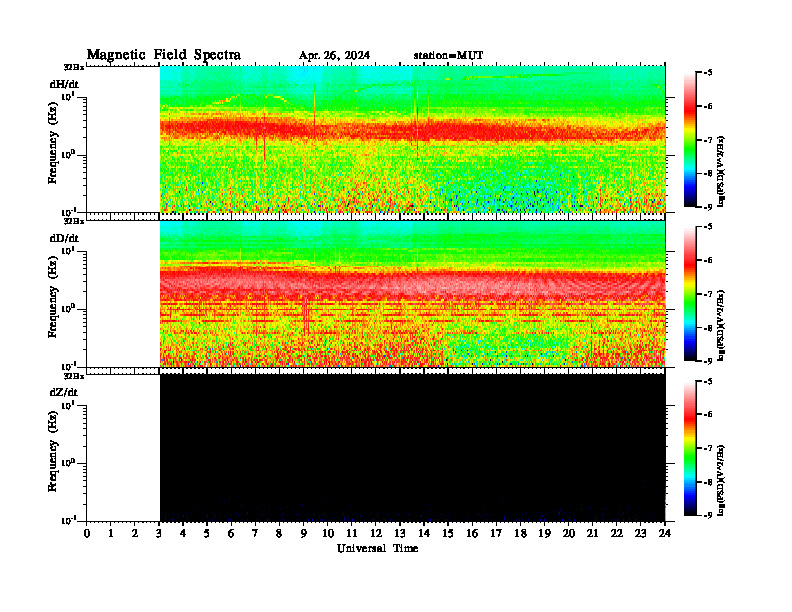Click hour 20 on the Universal Time axis
The height and width of the screenshot is (612, 792).
[569, 533]
